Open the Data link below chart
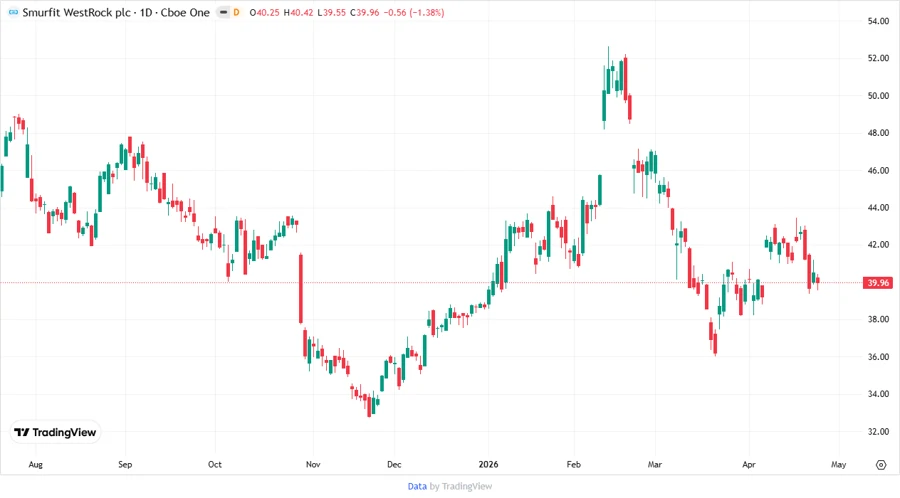900x498 pixels. point(417,487)
